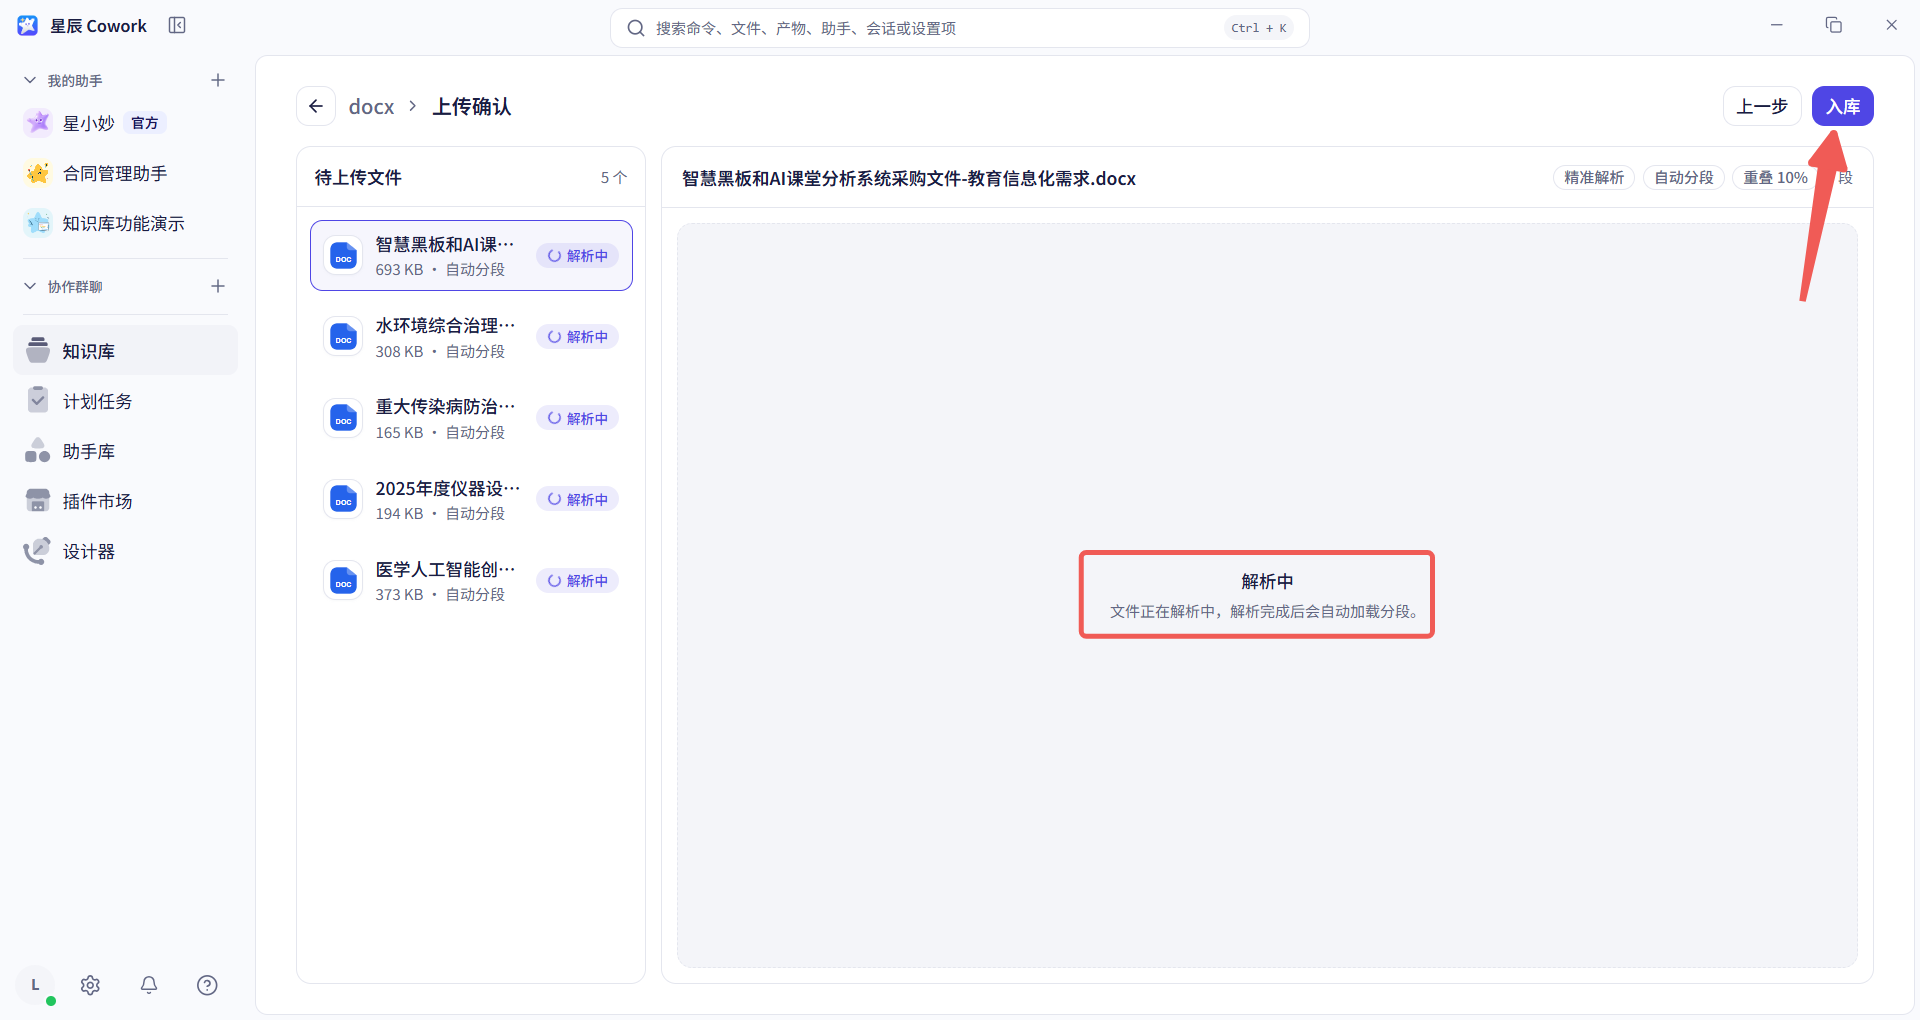Viewport: 1920px width, 1020px height.
Task: Click the 精准解析 tag
Action: pyautogui.click(x=1594, y=177)
